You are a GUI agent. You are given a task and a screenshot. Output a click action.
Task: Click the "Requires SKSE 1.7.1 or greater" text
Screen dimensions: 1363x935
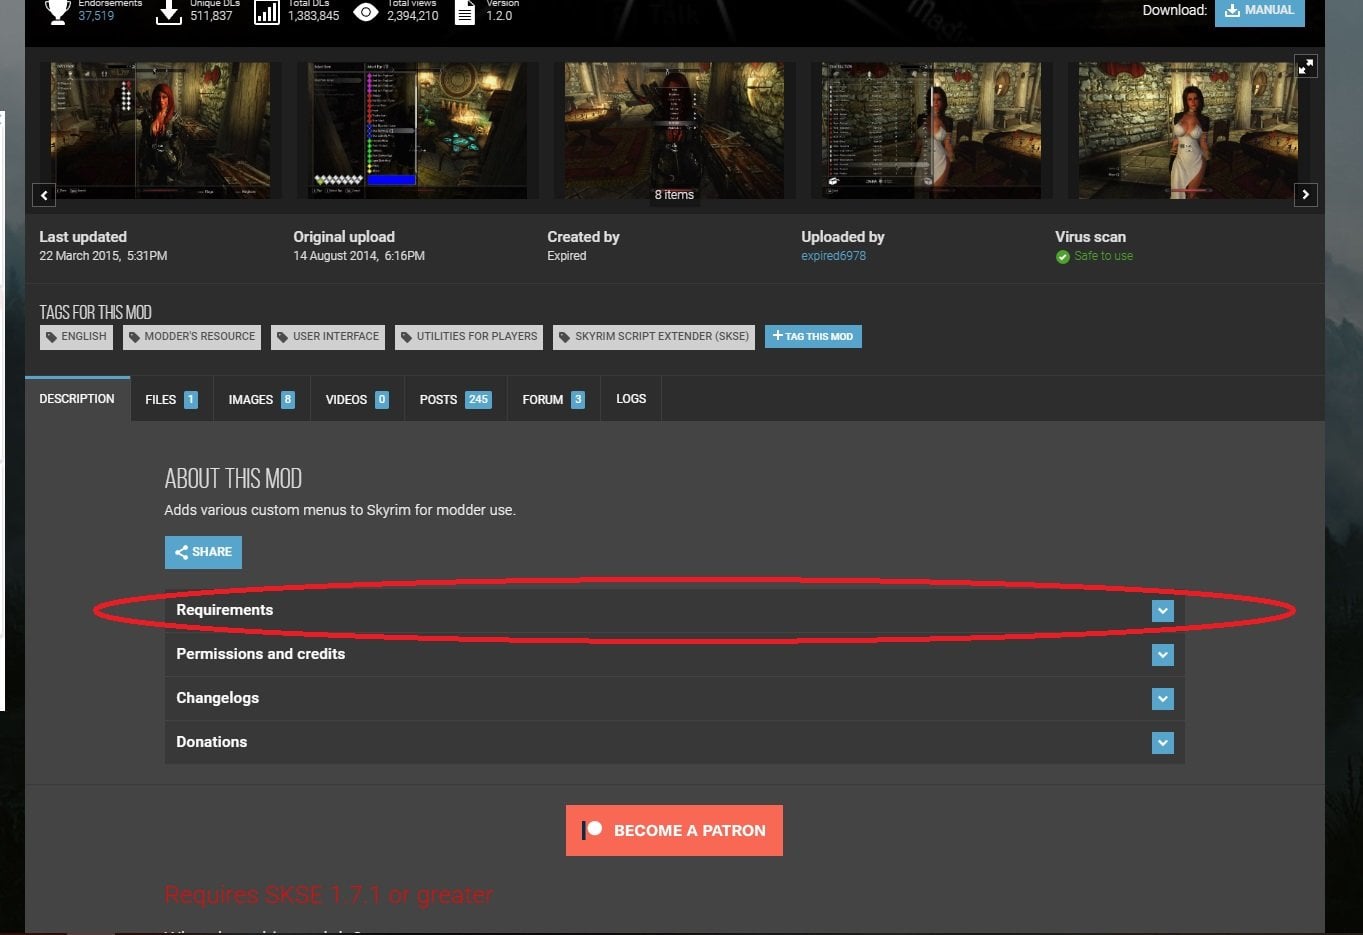[329, 894]
